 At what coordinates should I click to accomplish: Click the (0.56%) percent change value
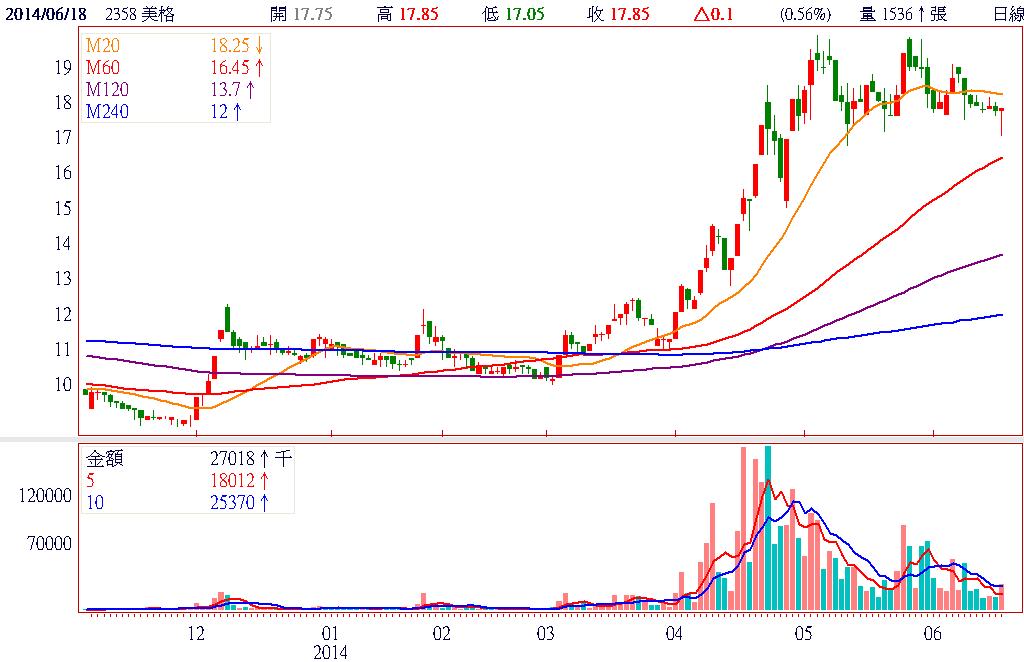[x=805, y=14]
